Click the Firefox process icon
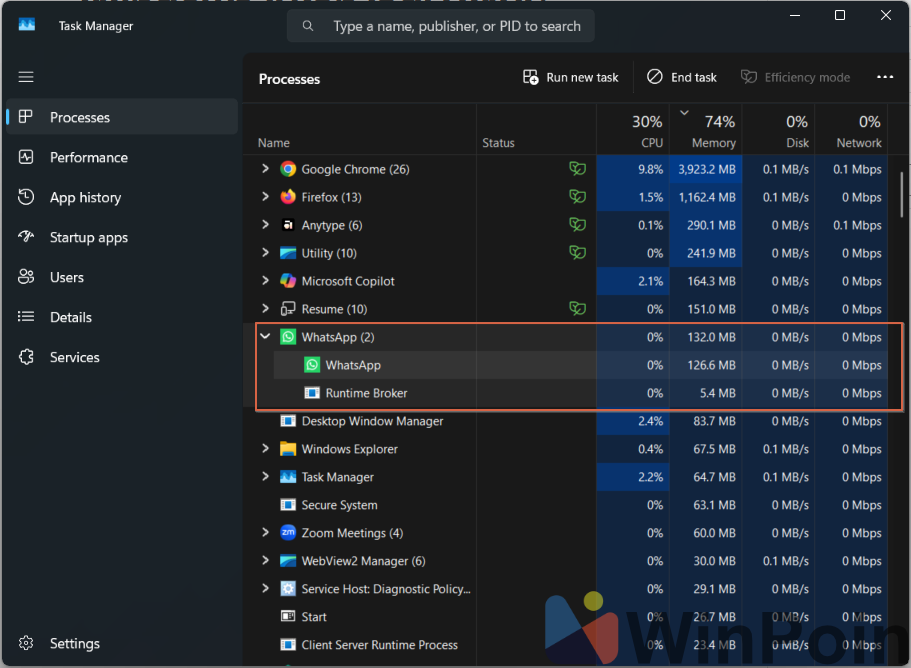 288,197
